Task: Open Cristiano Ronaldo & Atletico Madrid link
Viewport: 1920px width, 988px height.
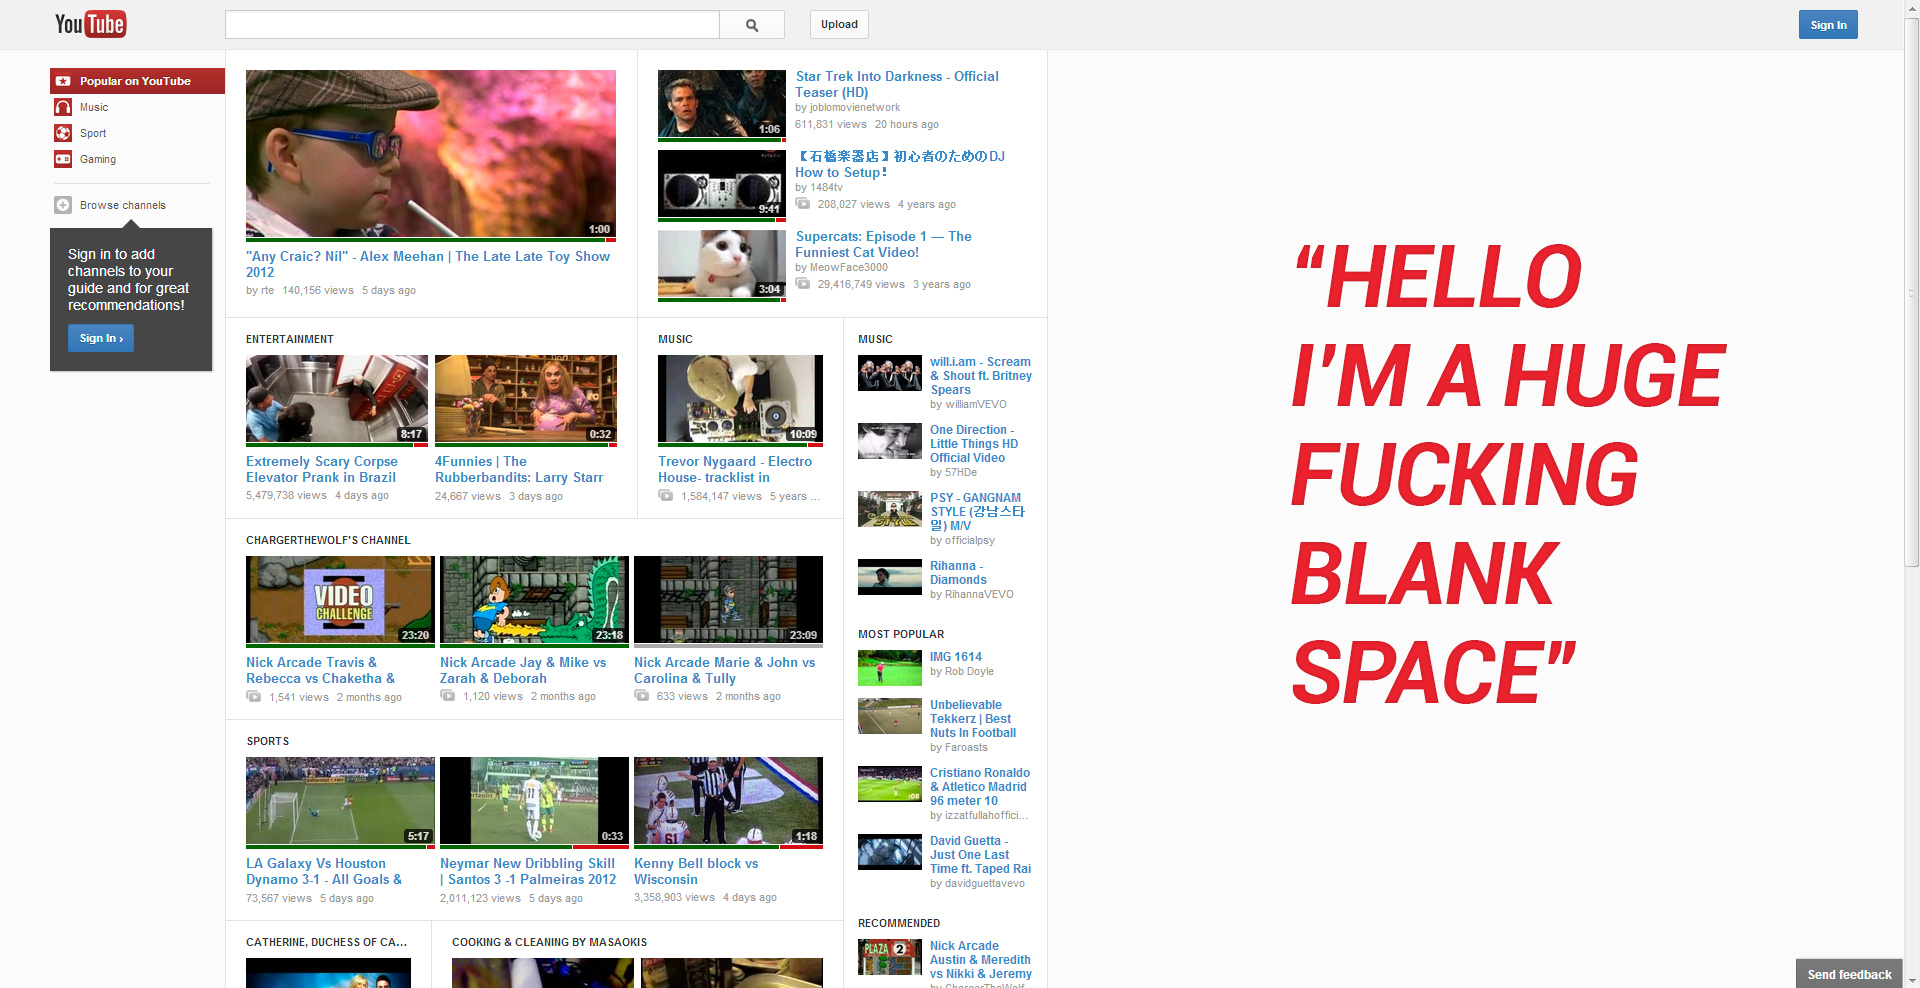Action: [980, 787]
